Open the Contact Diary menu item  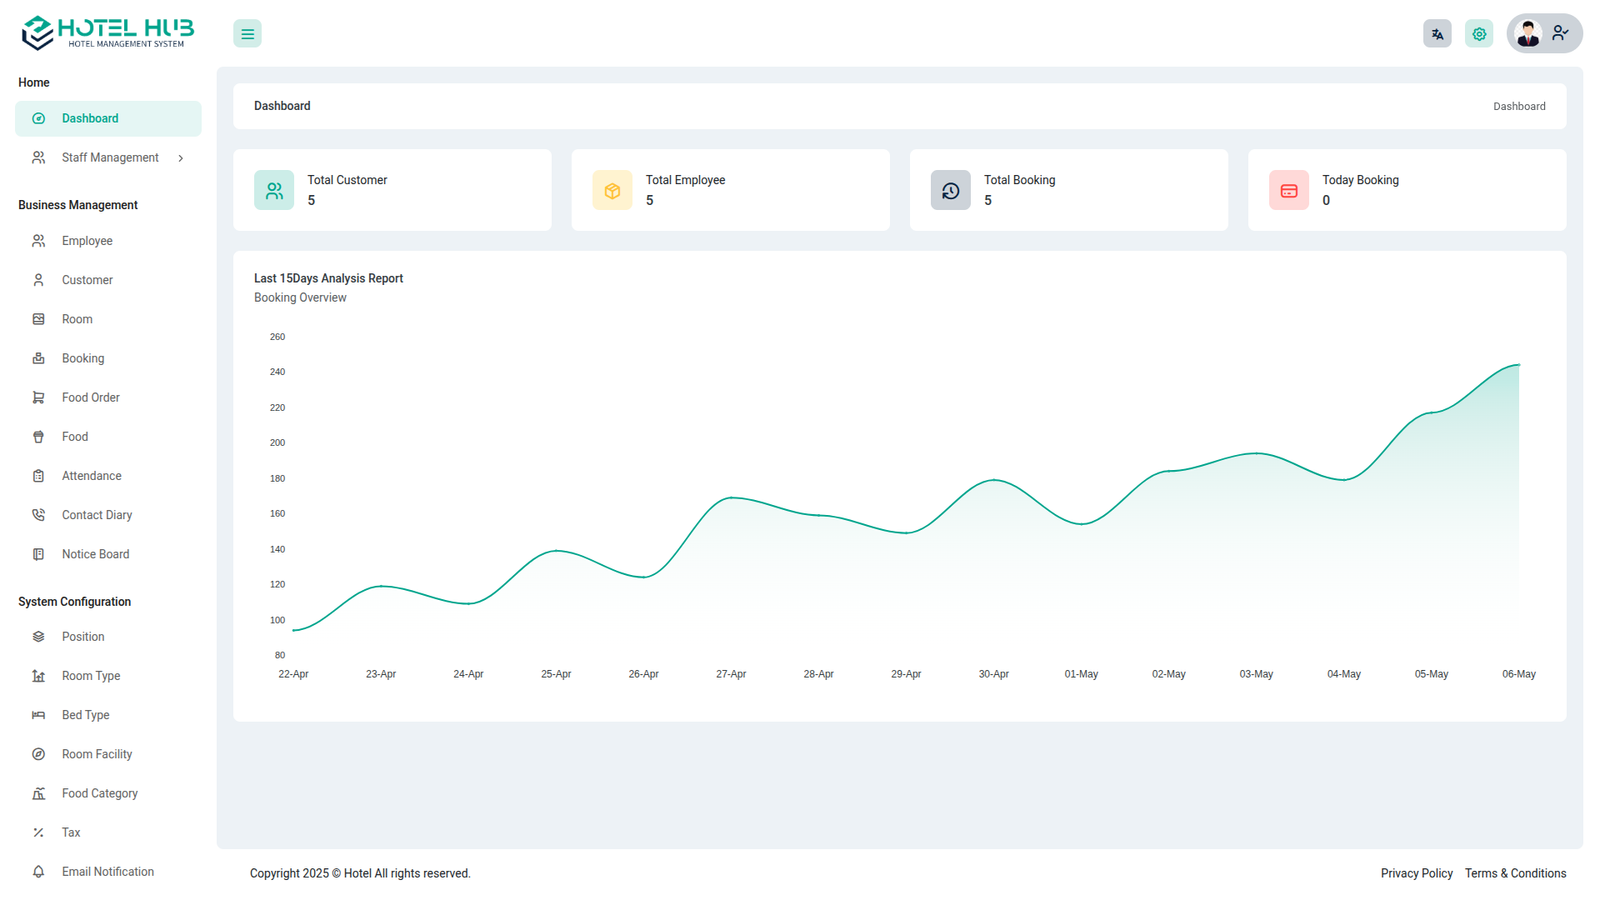[x=96, y=515]
